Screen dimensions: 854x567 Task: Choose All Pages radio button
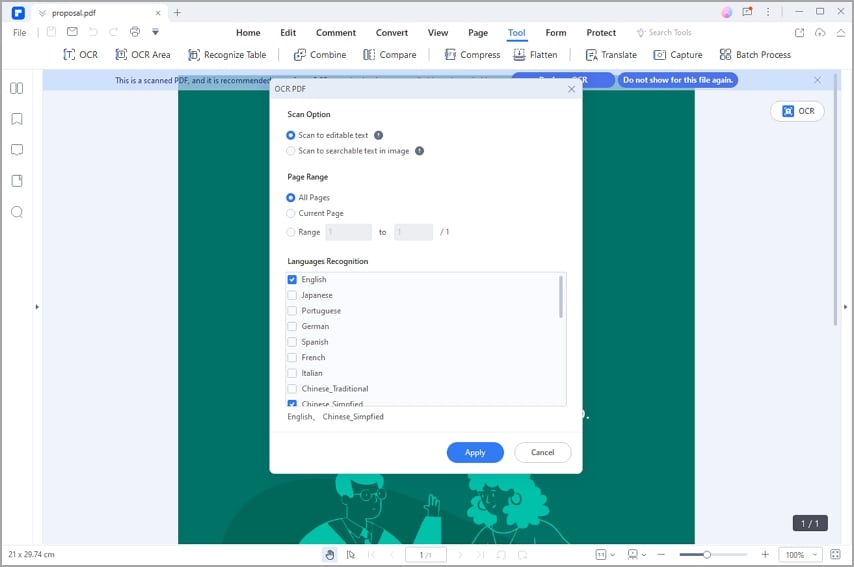click(291, 198)
